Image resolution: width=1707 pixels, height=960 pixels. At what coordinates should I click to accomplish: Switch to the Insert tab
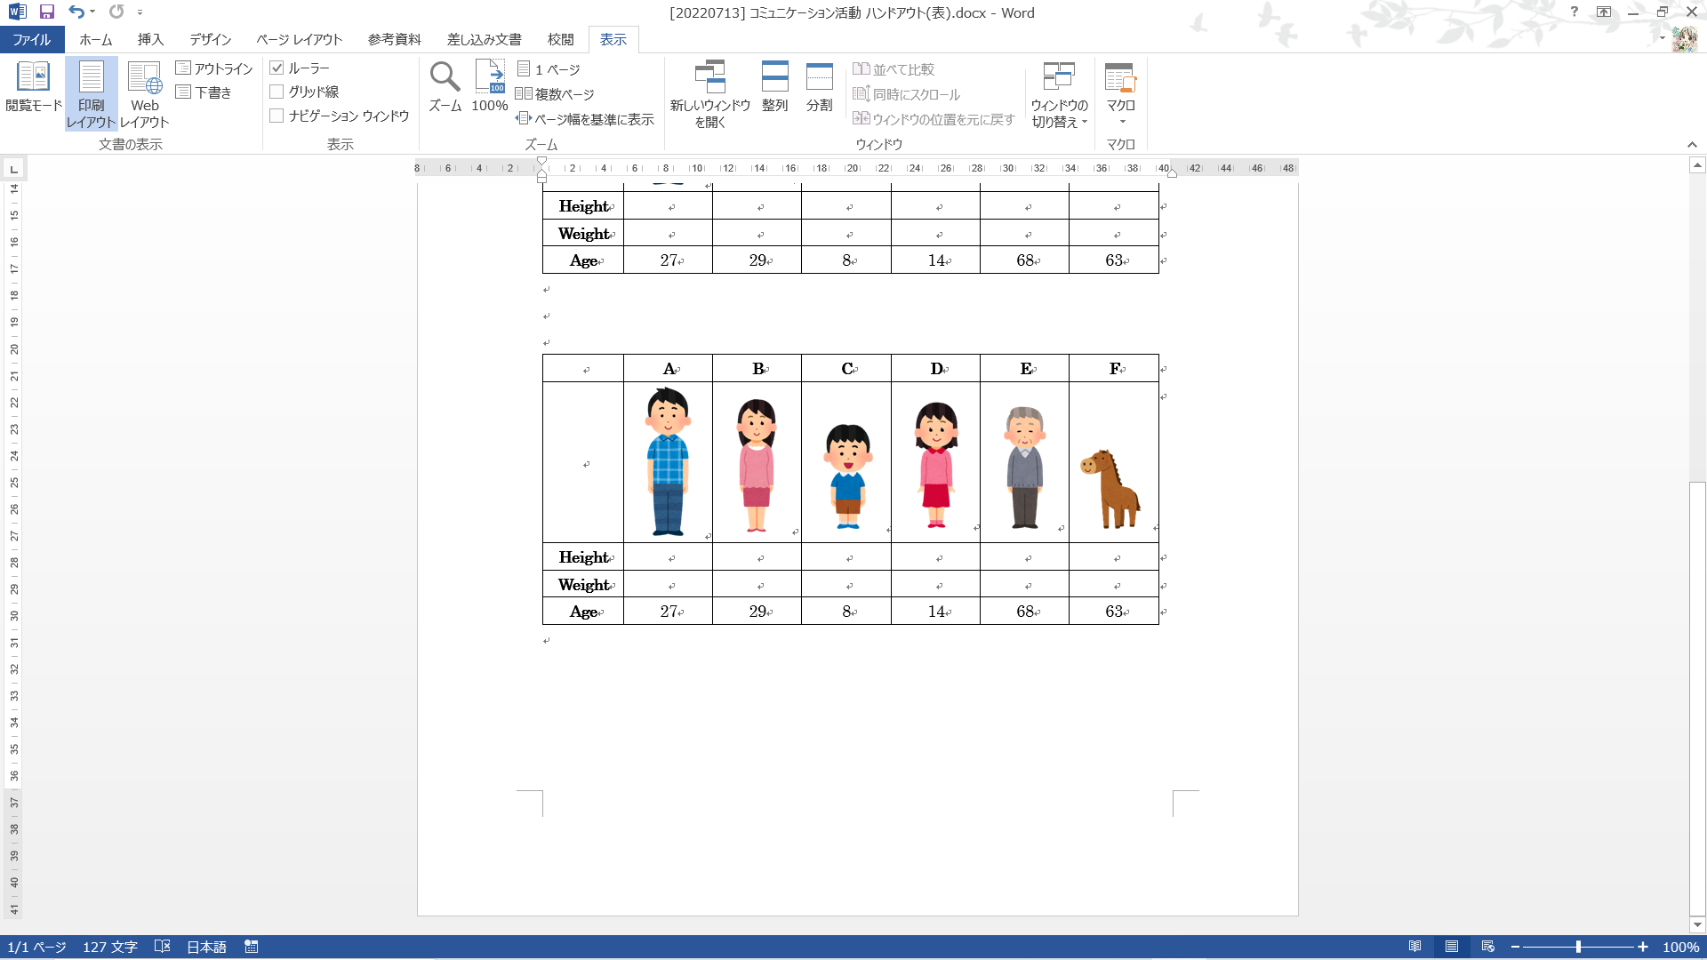pos(150,40)
